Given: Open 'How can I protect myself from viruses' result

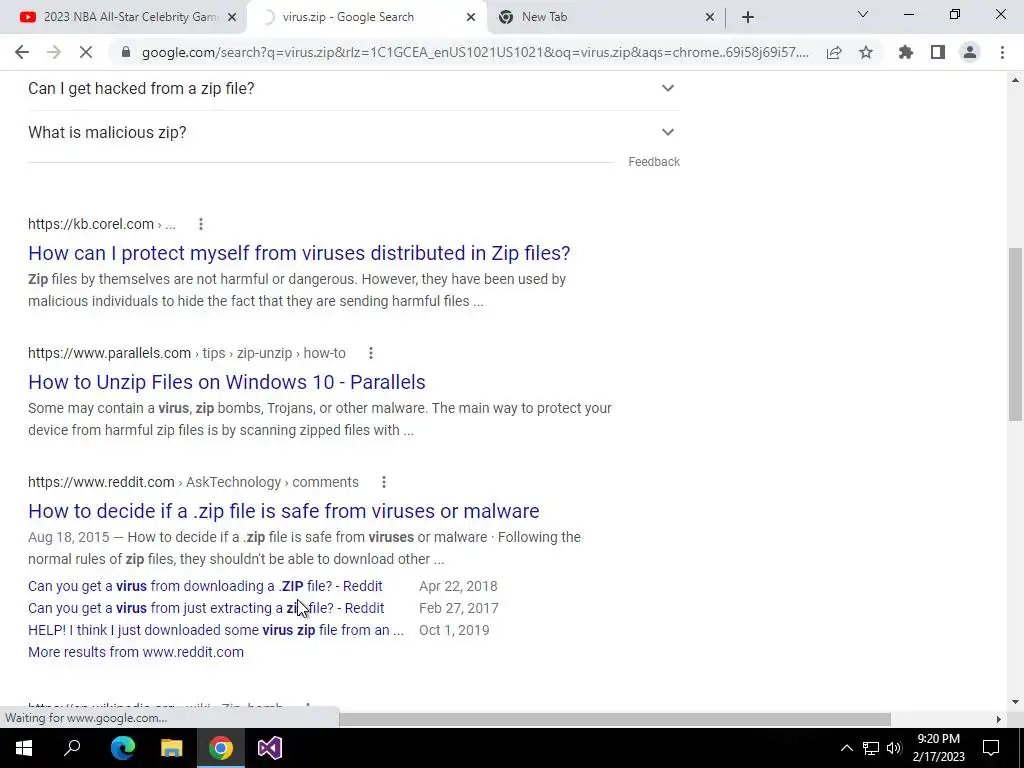Looking at the screenshot, I should [299, 253].
